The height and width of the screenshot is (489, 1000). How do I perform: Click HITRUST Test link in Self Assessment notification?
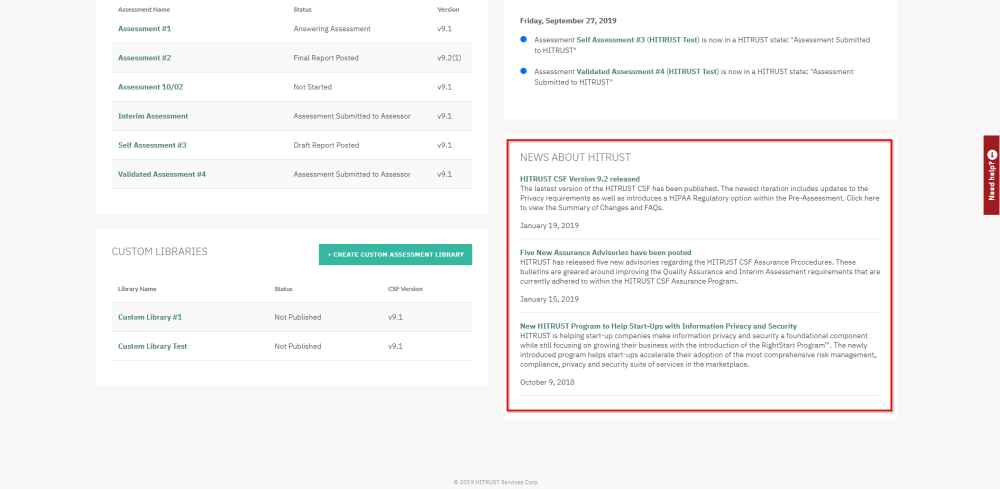point(675,40)
